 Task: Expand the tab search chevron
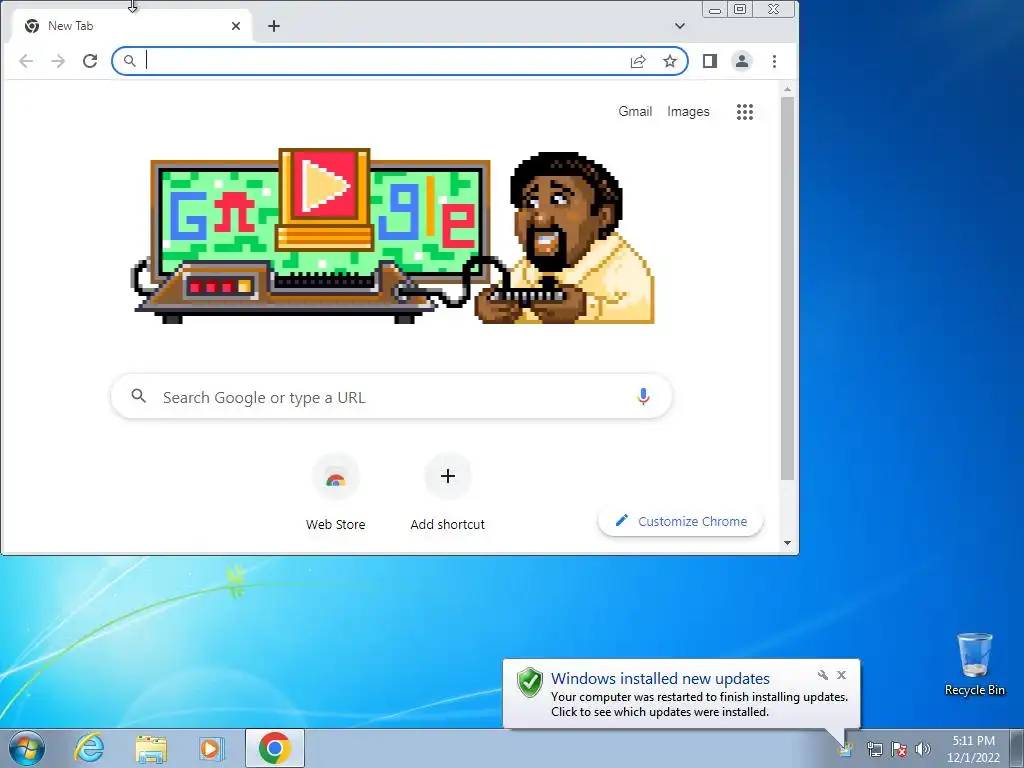pos(680,26)
